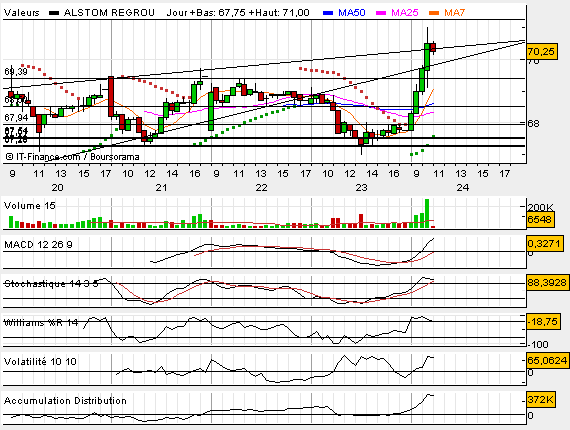Screen dimensions: 570x430
Task: Click the tallest green volume bar
Action: click(x=427, y=213)
